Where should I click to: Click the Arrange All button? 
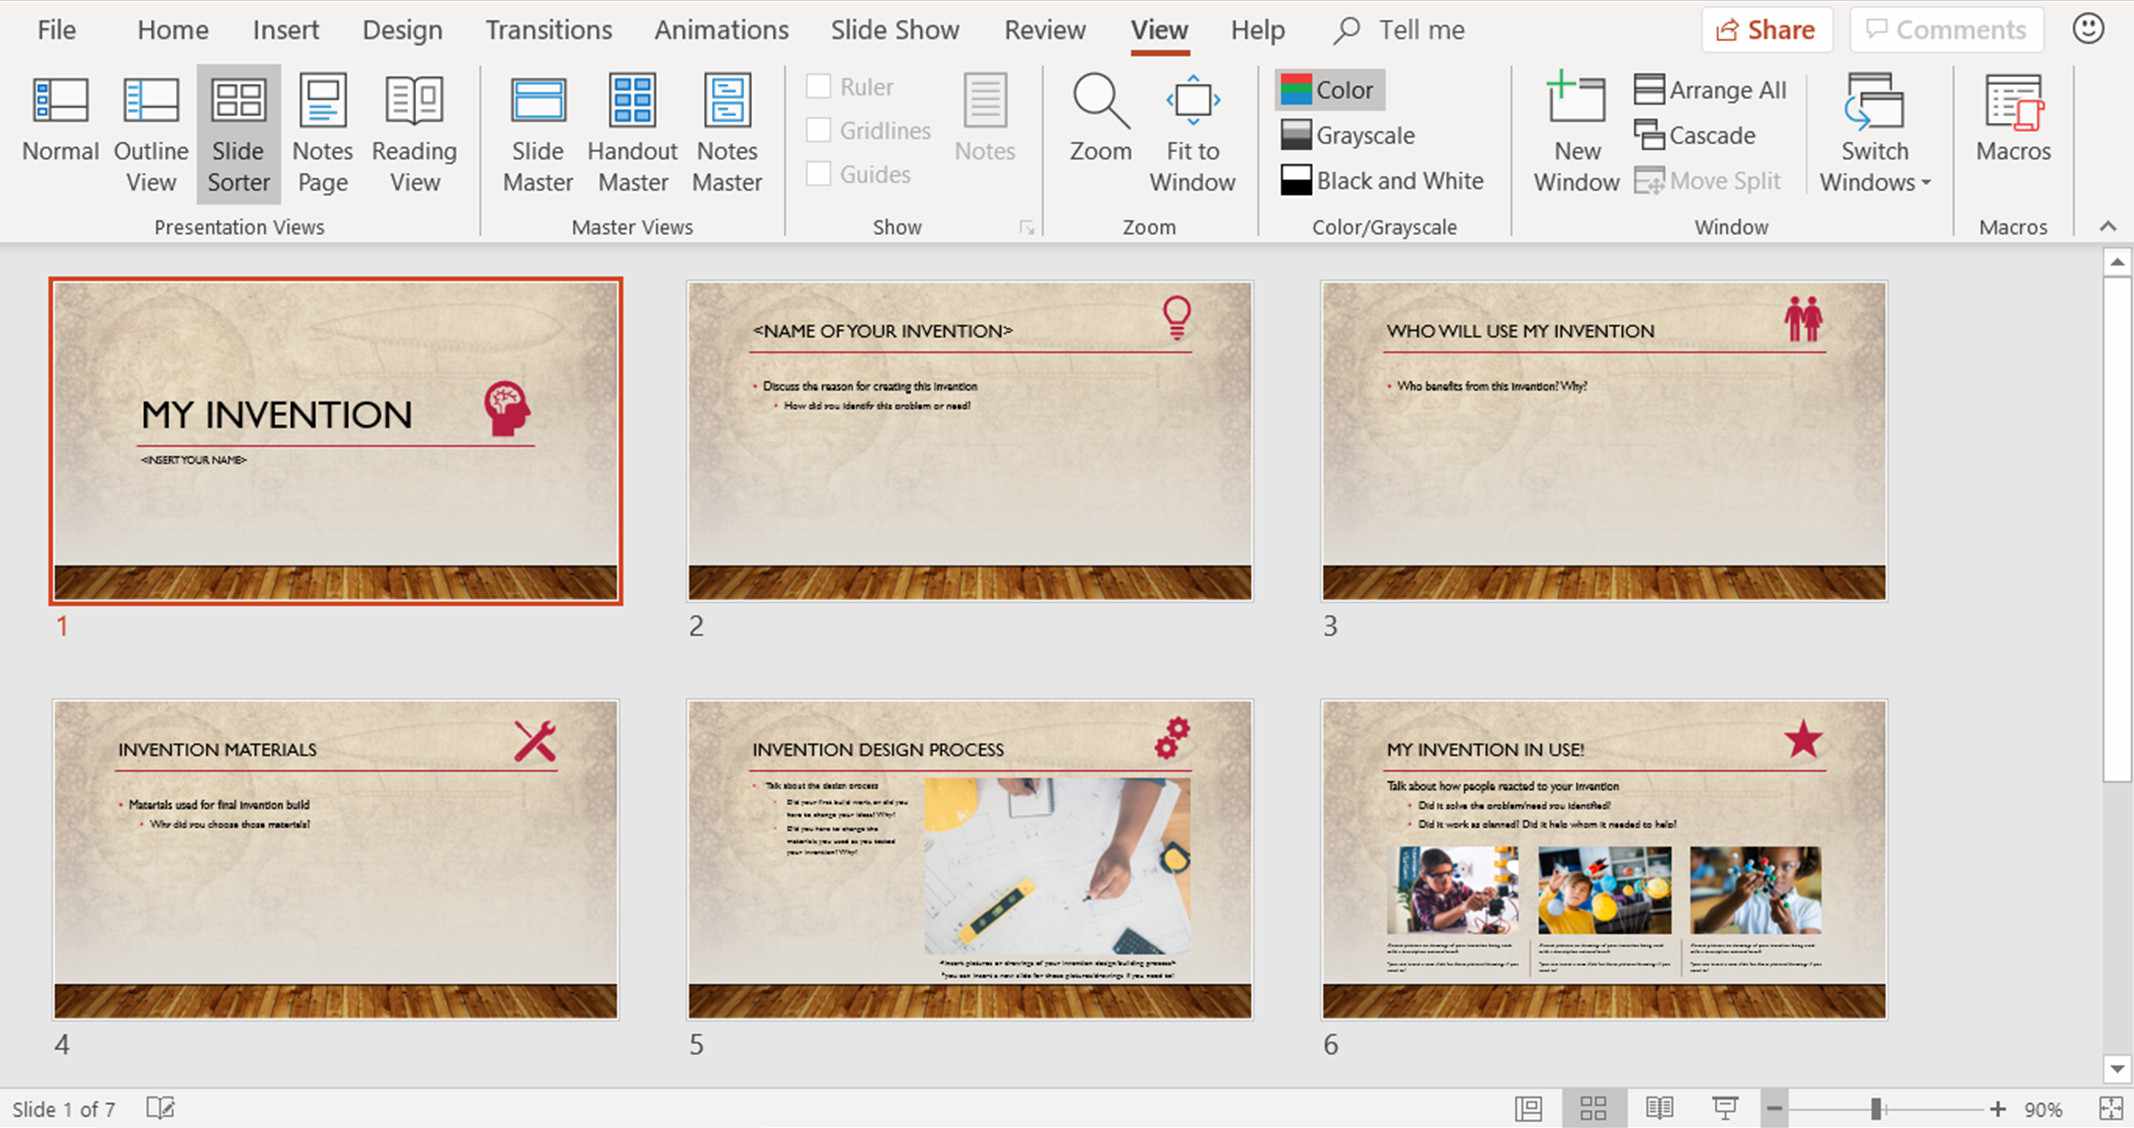1712,89
